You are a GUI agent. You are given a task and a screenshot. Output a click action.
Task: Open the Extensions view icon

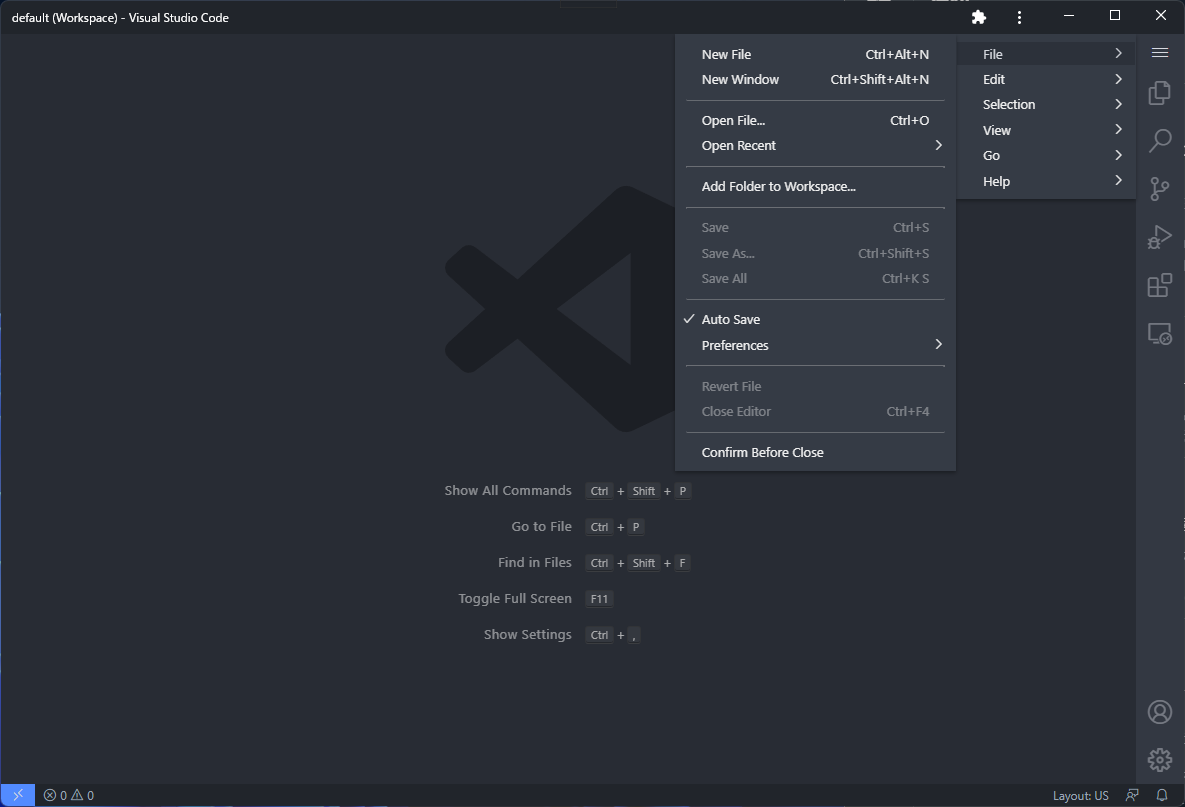[1159, 285]
